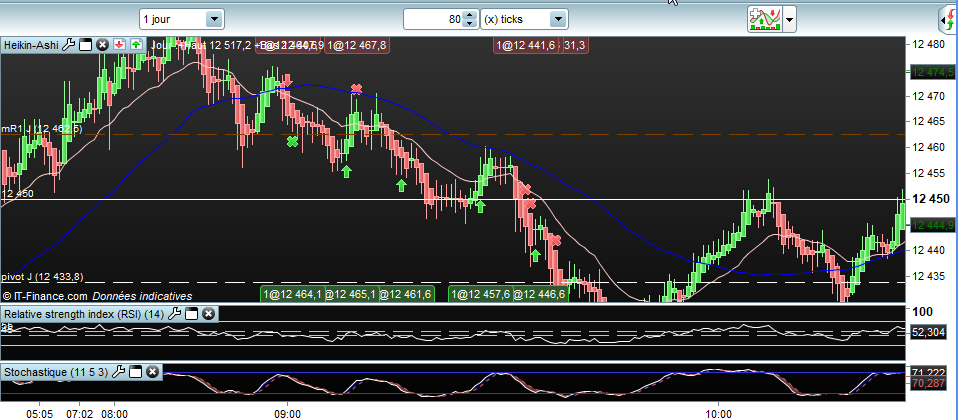Select the red order label 1@12 441,6
958x420 pixels.
click(x=526, y=45)
